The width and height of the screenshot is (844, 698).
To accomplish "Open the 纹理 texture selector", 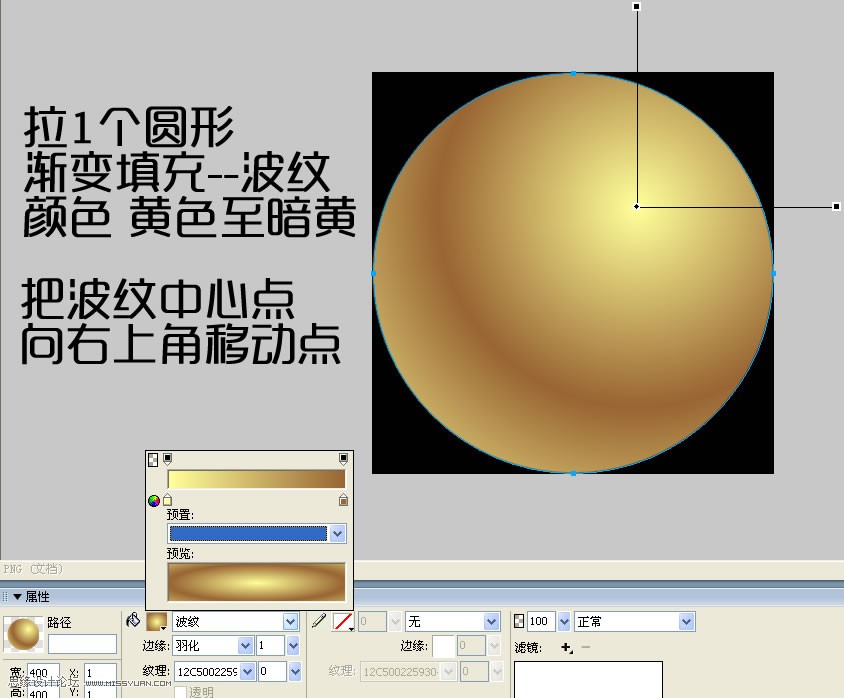I will pyautogui.click(x=213, y=670).
